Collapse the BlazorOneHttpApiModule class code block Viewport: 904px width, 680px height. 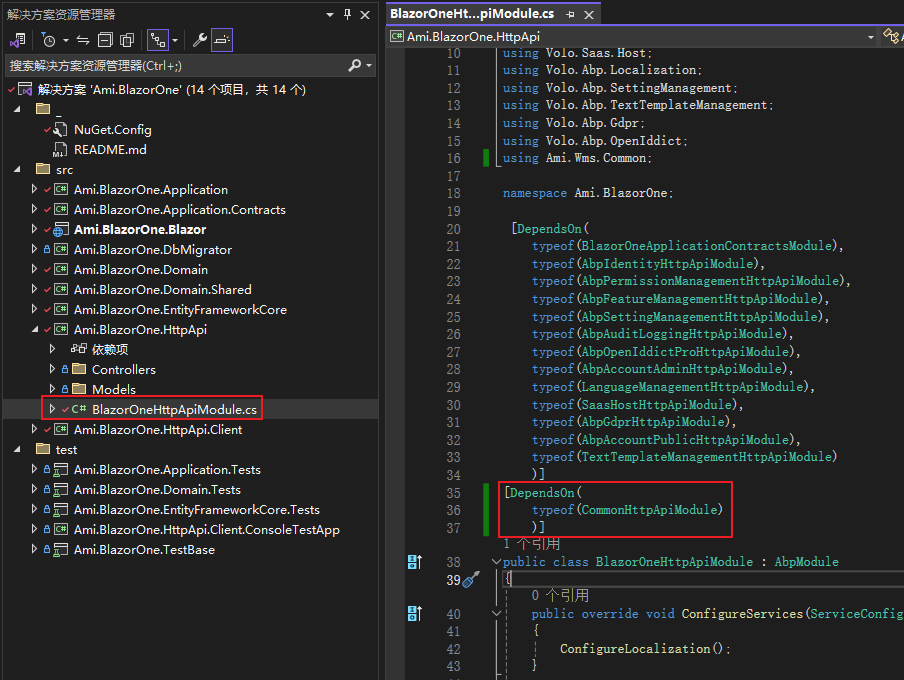coord(496,561)
